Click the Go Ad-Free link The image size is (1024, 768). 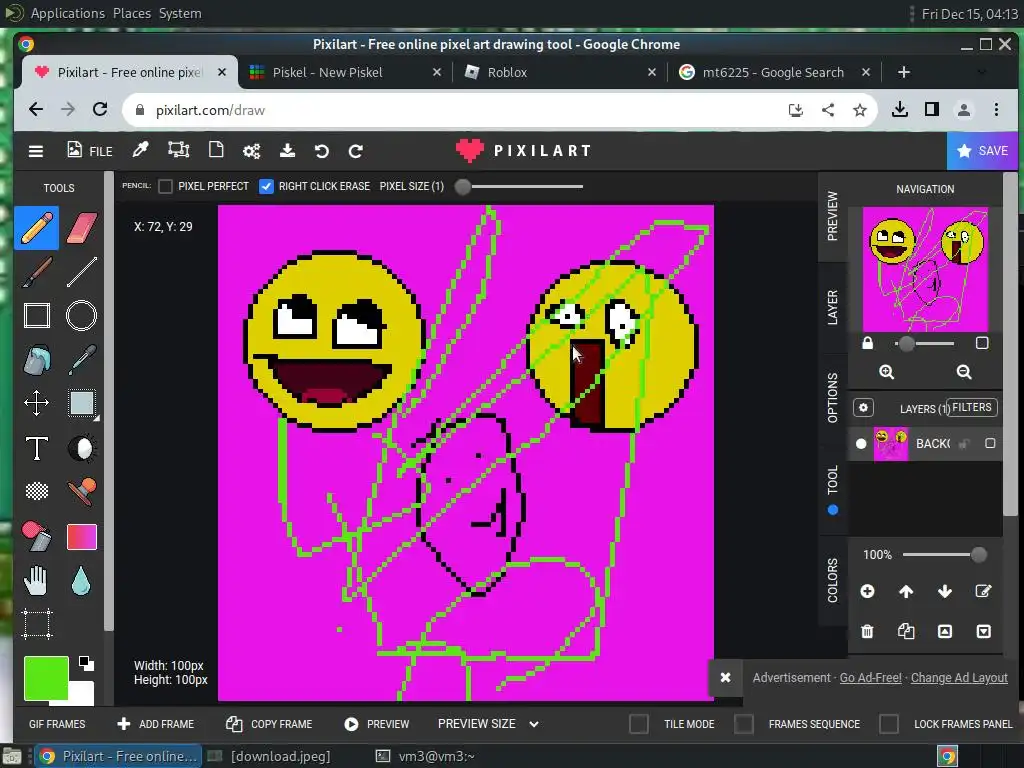[x=870, y=678]
